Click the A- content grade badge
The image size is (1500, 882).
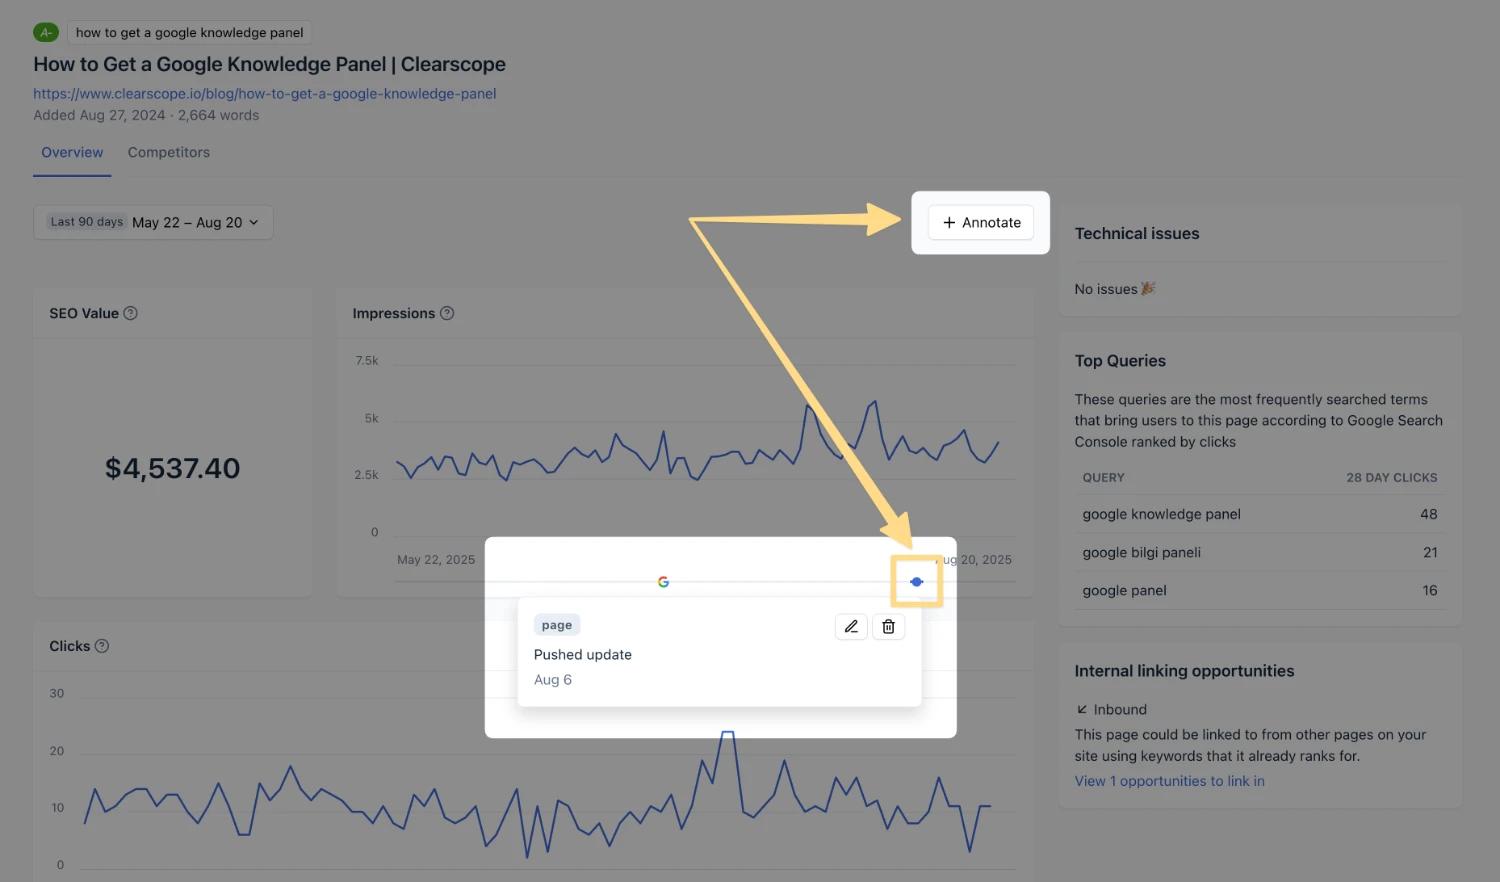[46, 32]
